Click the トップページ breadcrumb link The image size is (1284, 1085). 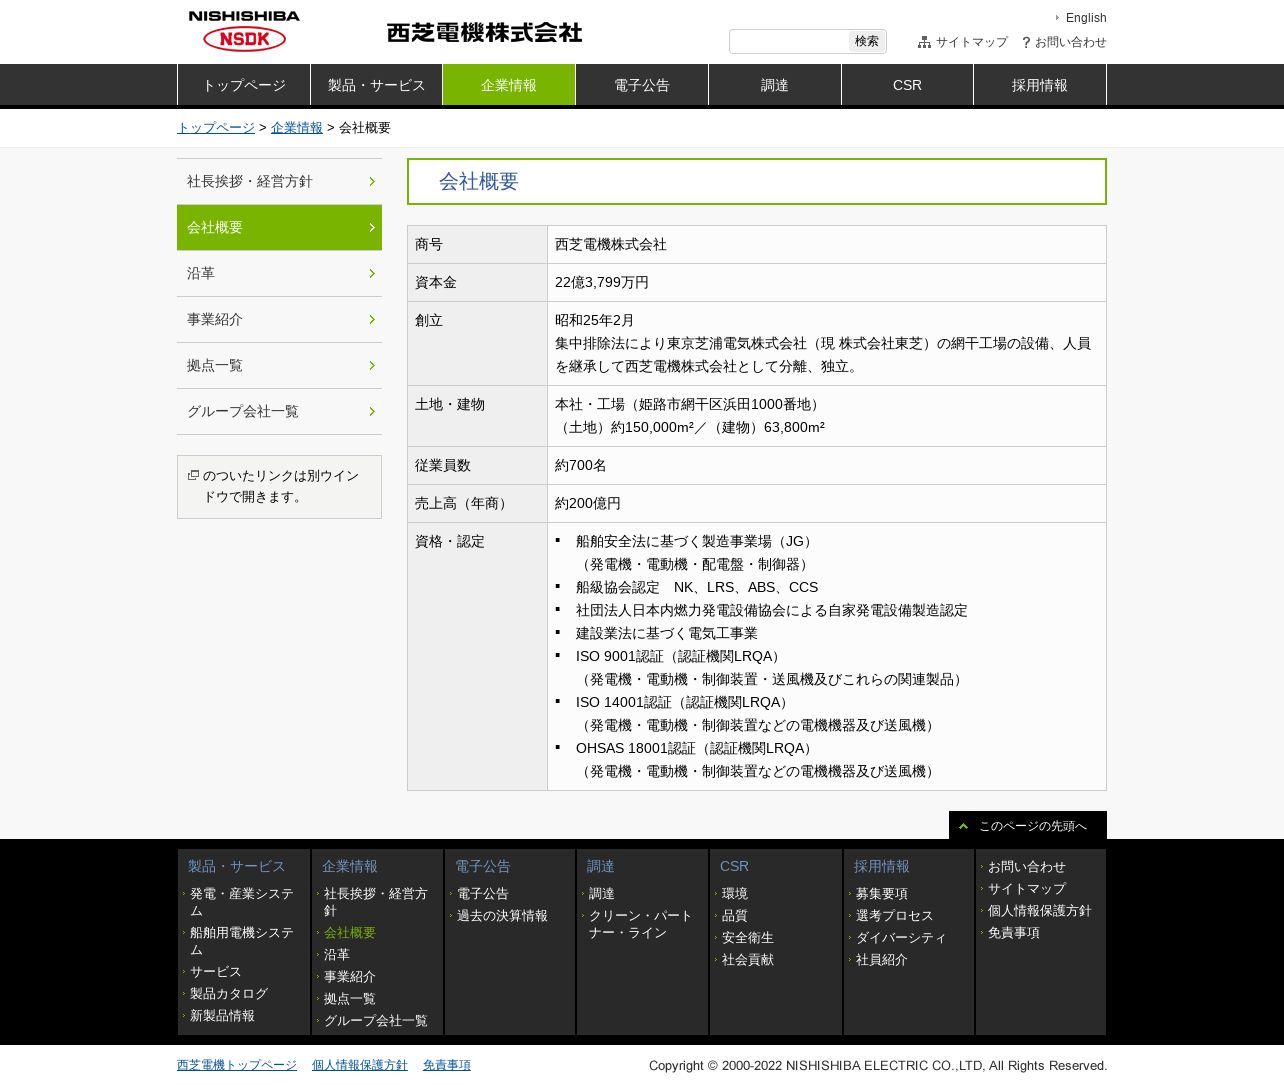tap(216, 128)
